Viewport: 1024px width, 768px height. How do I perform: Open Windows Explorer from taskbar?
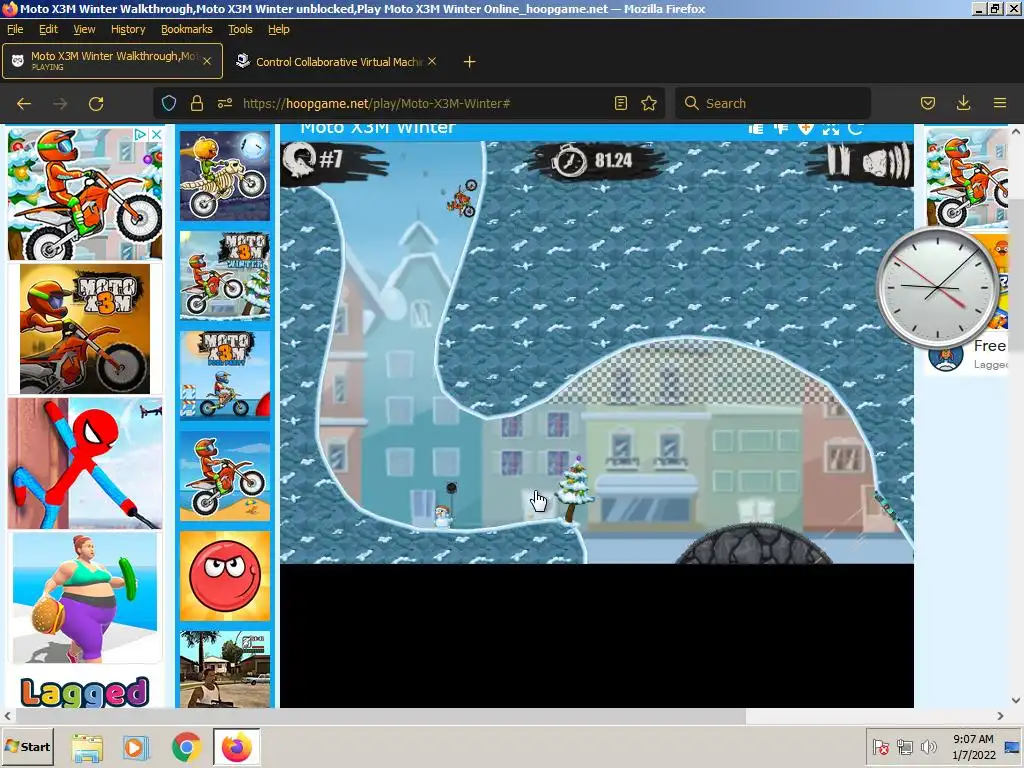(x=88, y=748)
